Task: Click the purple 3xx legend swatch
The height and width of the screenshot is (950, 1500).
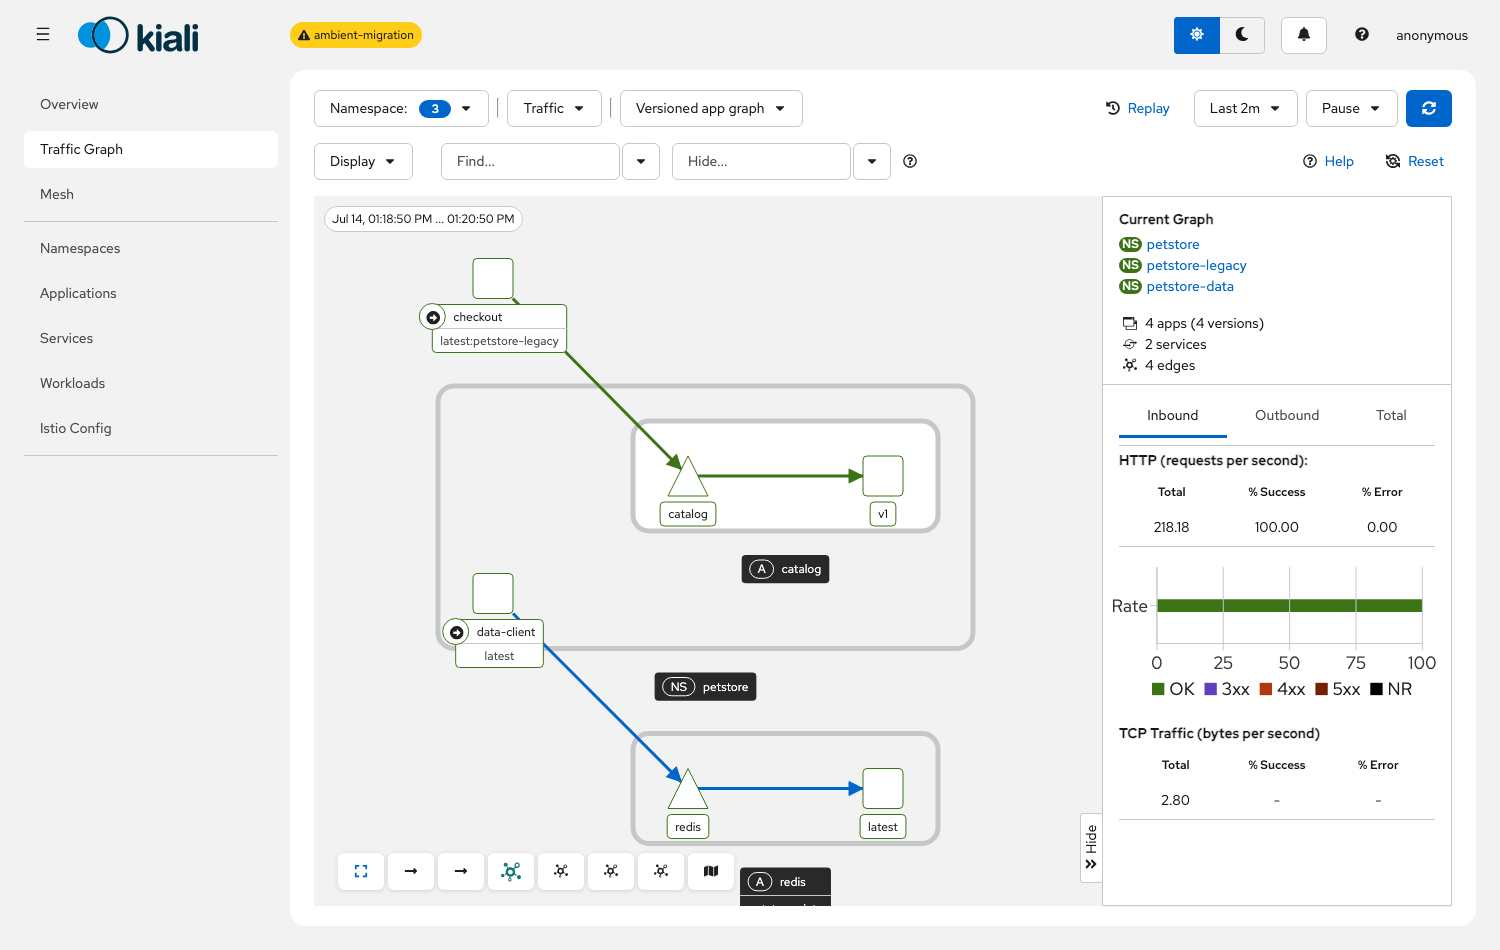Action: pos(1211,689)
